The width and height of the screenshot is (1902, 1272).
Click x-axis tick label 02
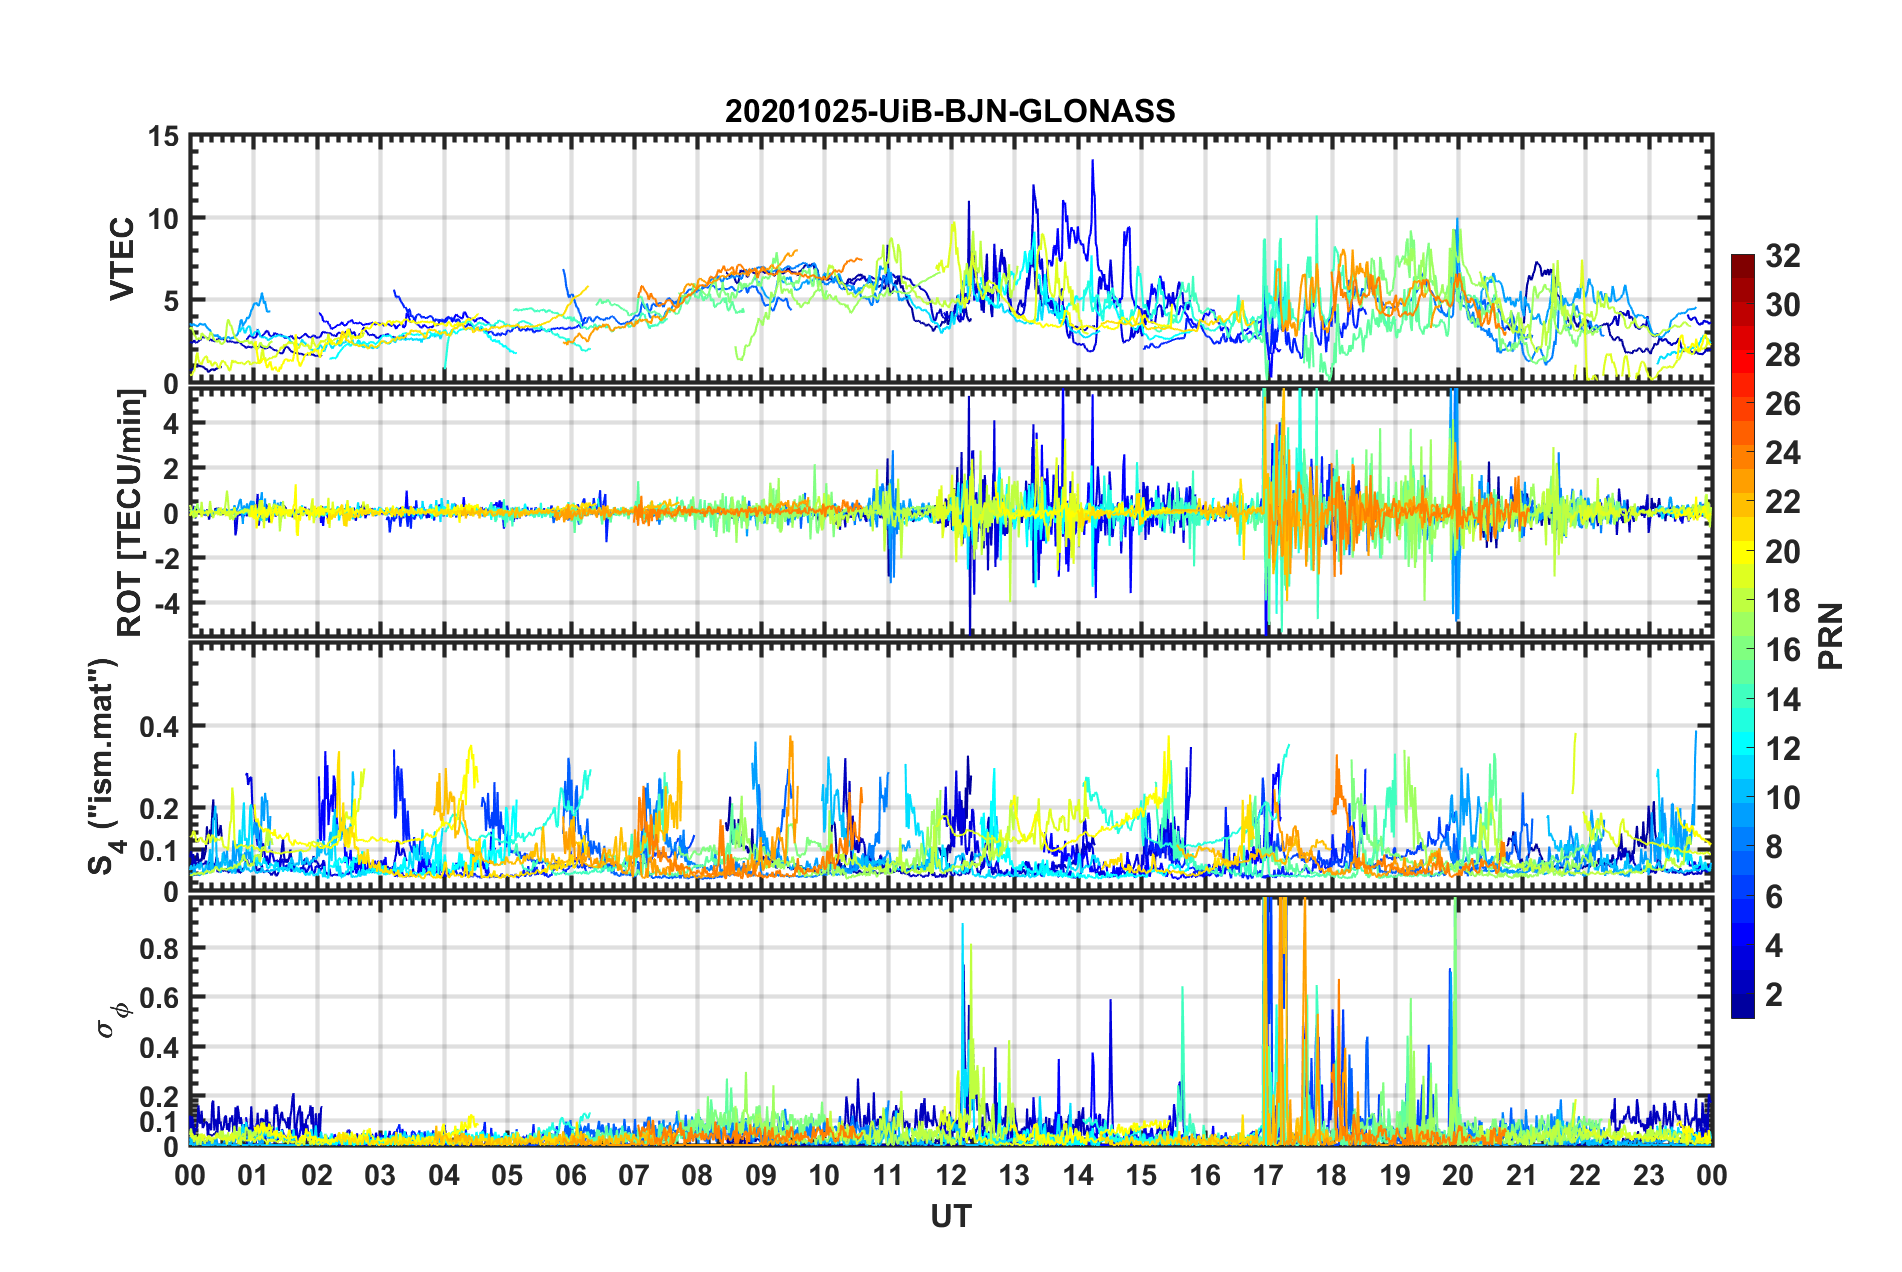[x=317, y=1175]
